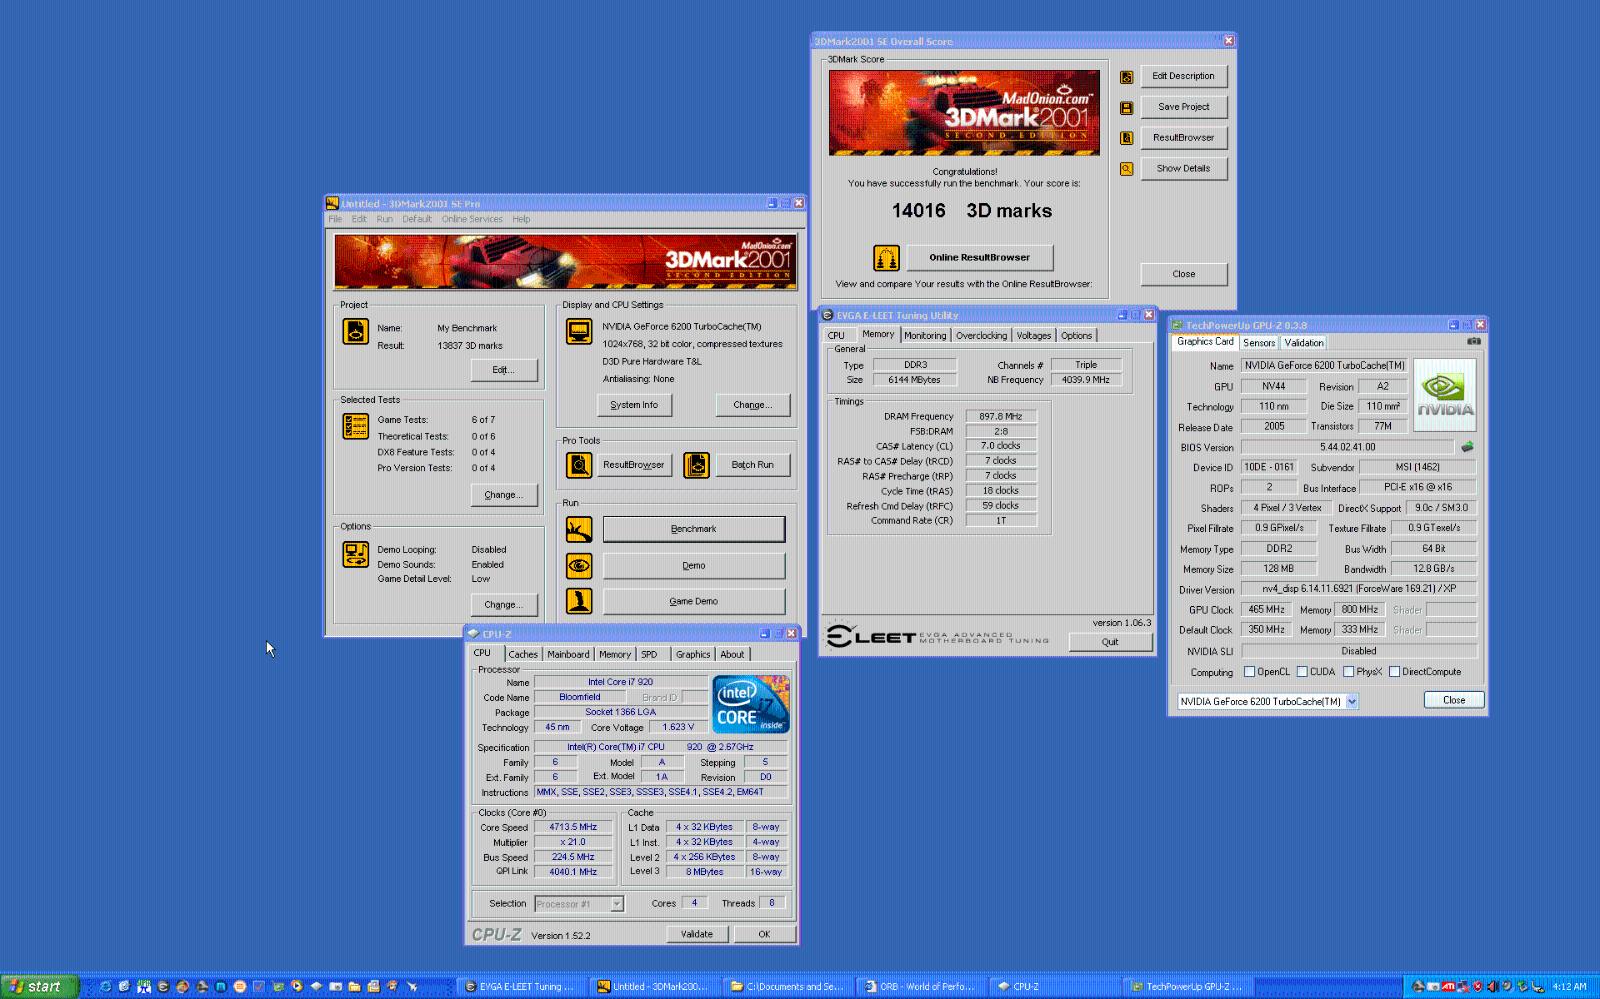1600x999 pixels.
Task: Click the BIOS save icon in GPU-Z
Action: click(x=1467, y=447)
